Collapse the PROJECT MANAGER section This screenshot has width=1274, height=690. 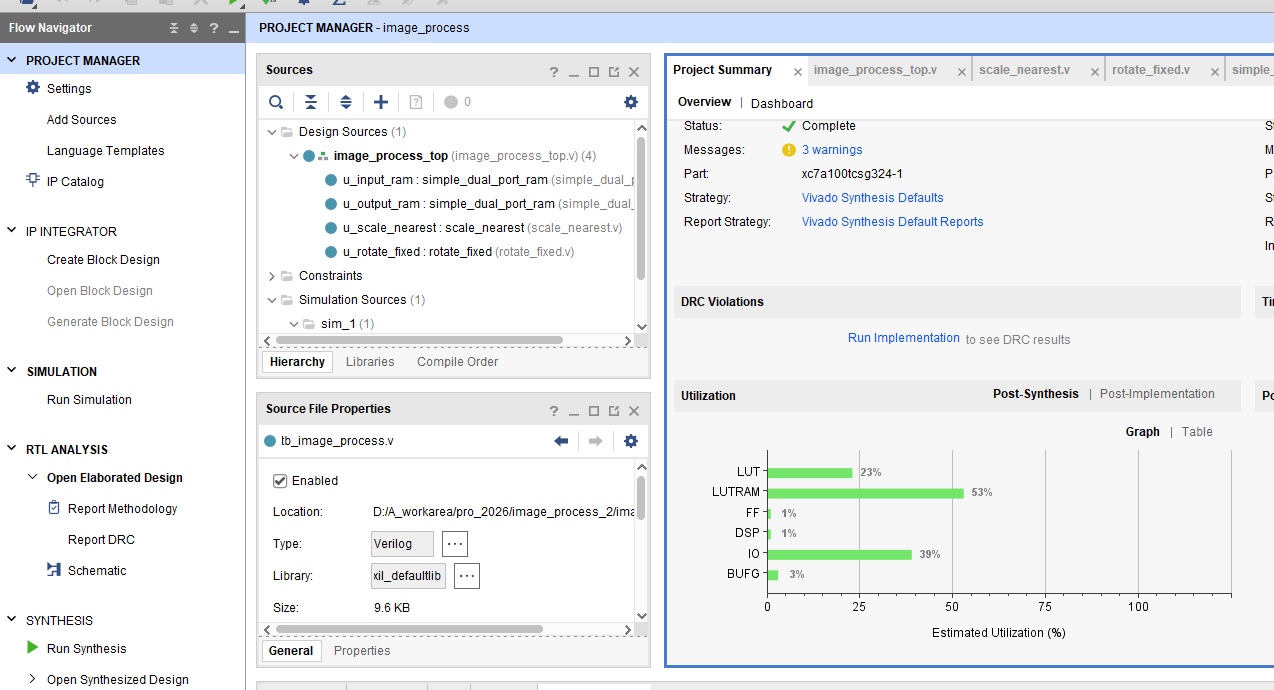click(12, 60)
